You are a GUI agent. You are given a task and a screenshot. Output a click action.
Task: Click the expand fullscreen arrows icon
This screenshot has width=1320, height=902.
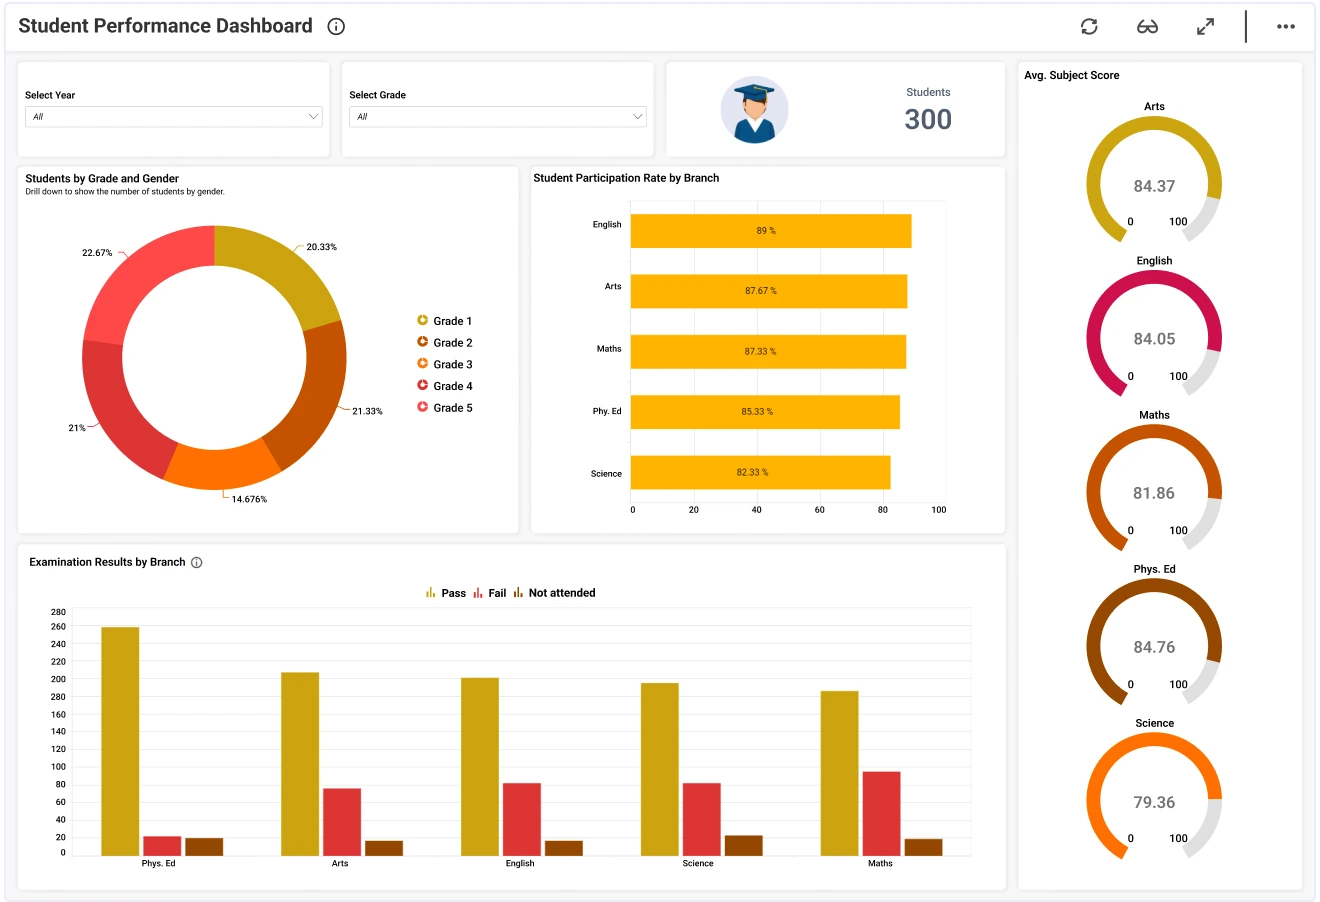coord(1205,27)
